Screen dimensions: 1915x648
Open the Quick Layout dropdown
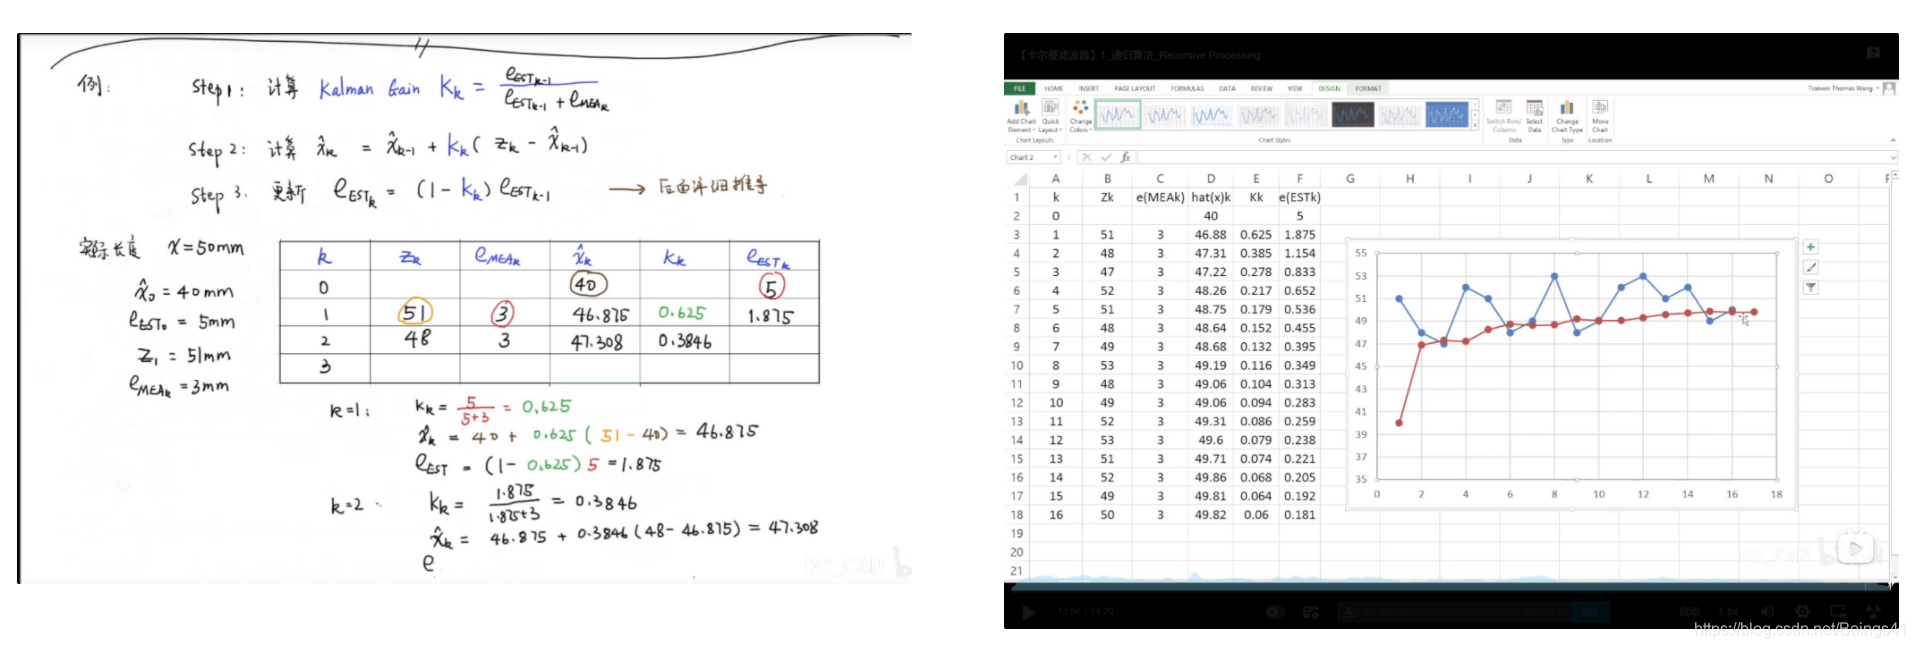click(1050, 116)
